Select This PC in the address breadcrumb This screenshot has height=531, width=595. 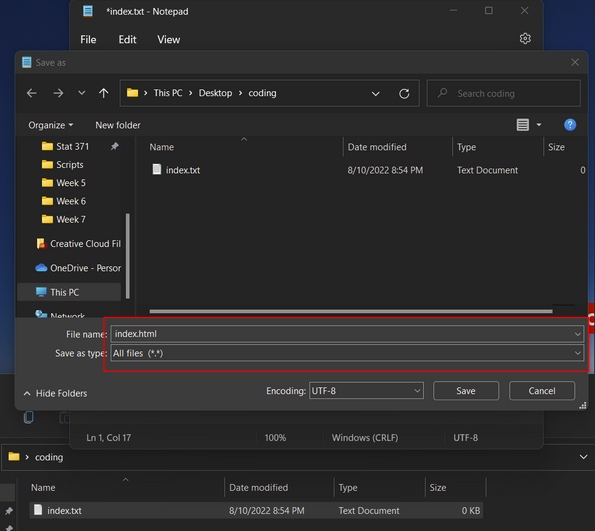168,93
